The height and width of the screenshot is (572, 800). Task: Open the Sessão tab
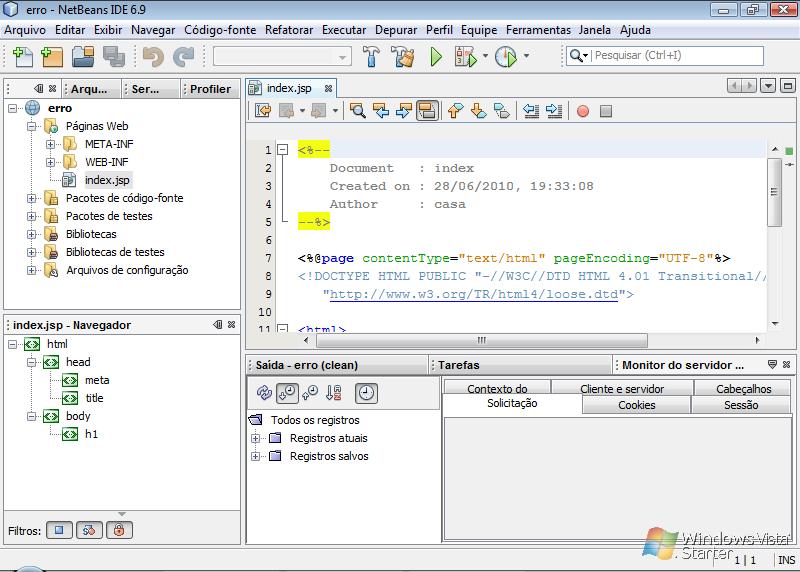[741, 405]
